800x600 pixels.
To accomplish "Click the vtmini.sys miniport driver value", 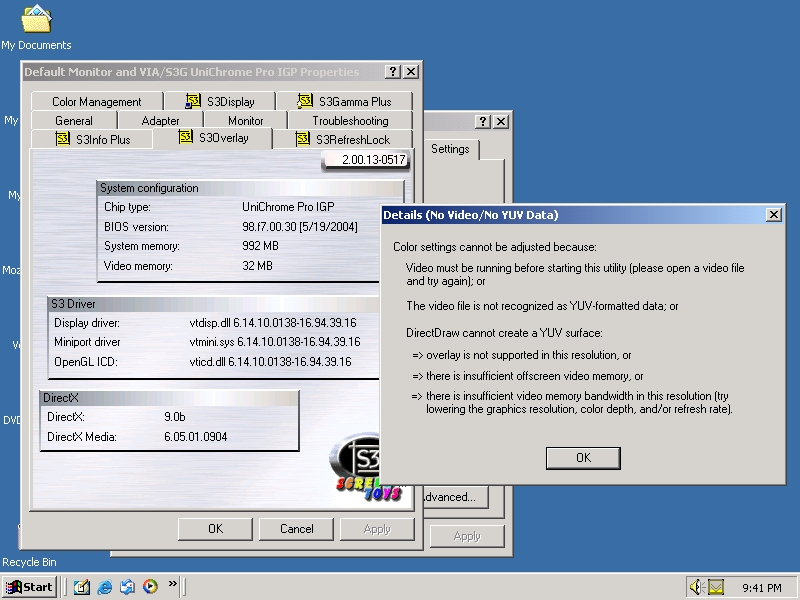I will (275, 342).
